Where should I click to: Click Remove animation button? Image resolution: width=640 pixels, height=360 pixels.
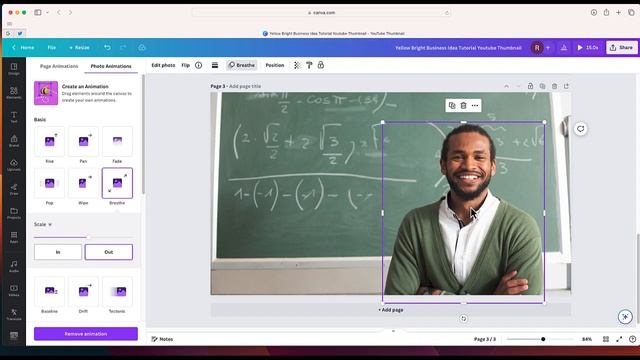click(86, 334)
